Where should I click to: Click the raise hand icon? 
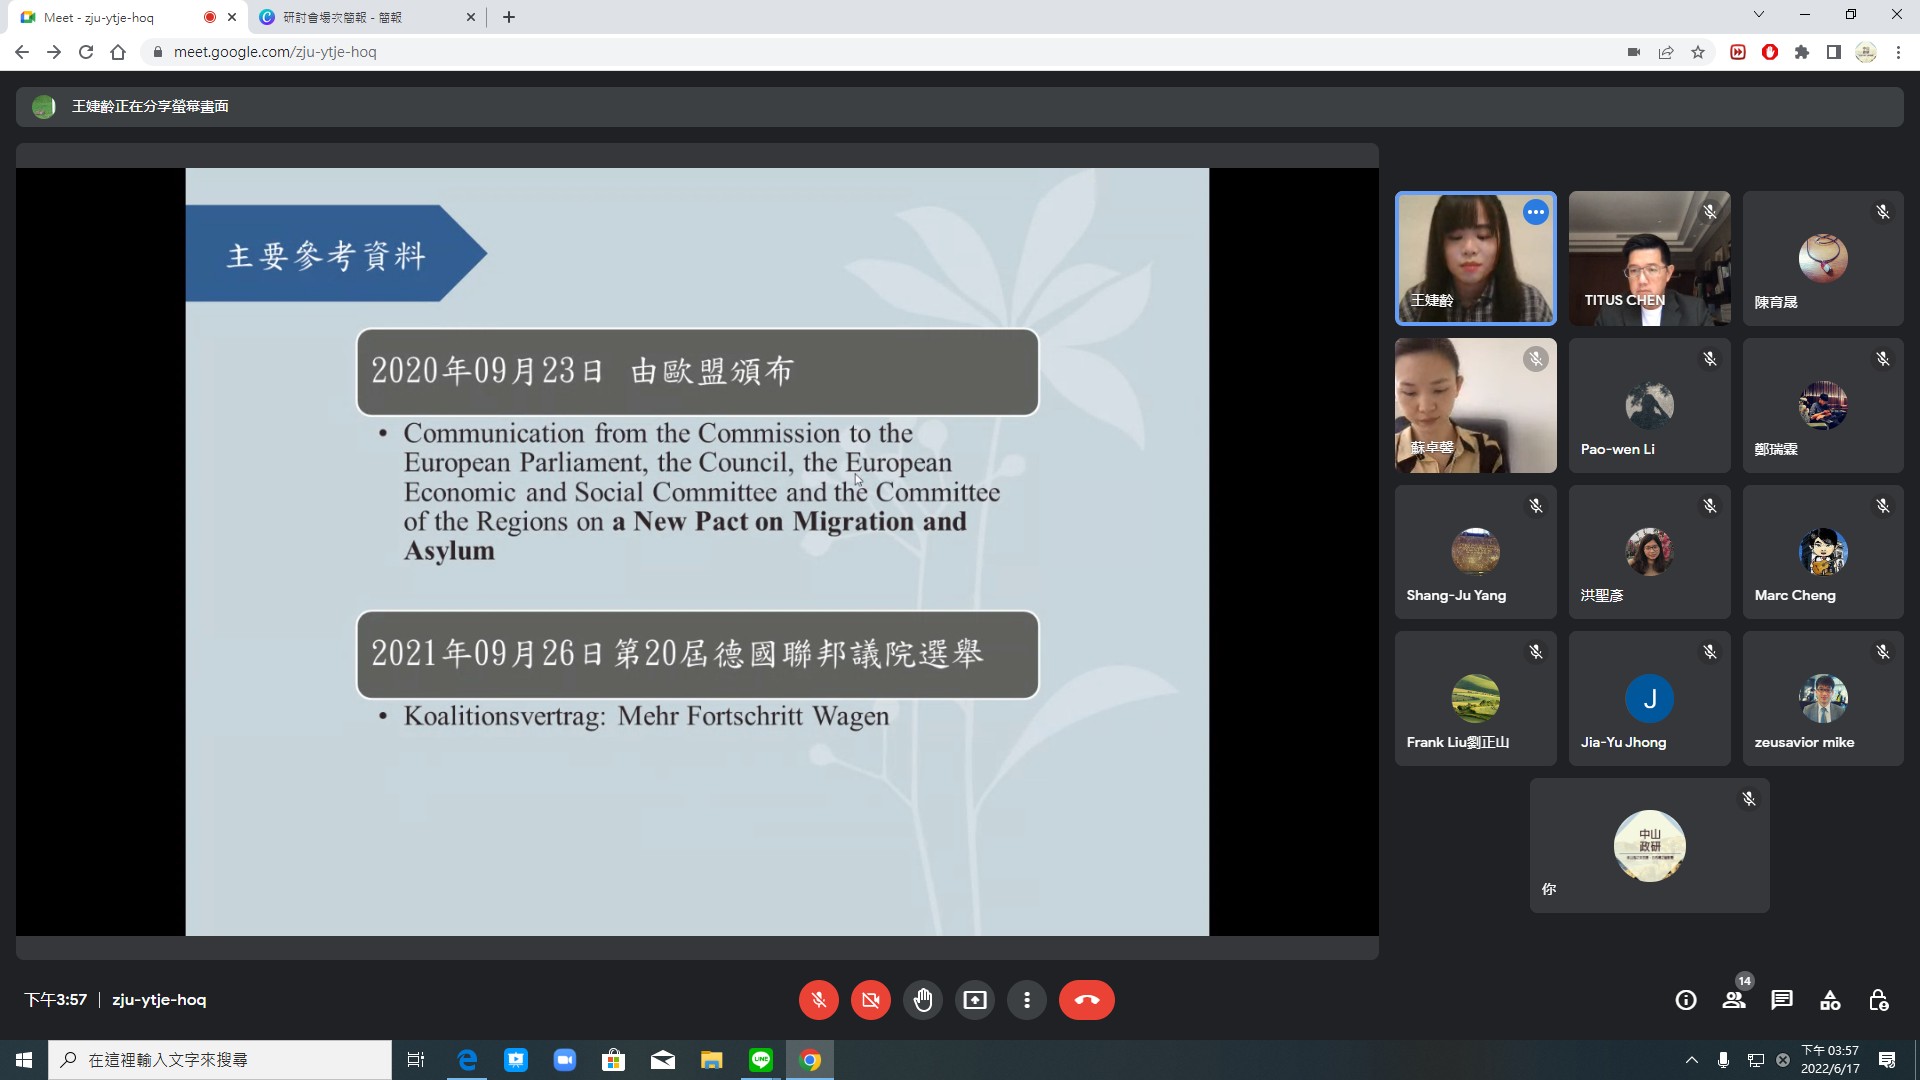[x=922, y=1000]
